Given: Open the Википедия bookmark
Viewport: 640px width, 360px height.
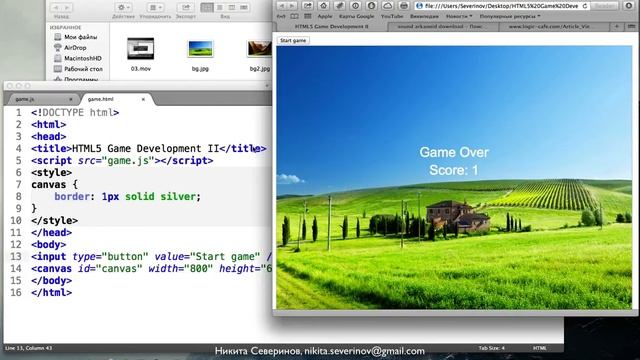Looking at the screenshot, I should [x=424, y=16].
